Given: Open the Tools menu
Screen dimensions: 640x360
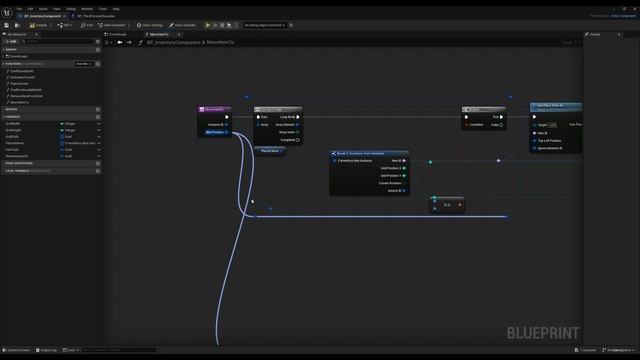Looking at the screenshot, I should tap(102, 9).
